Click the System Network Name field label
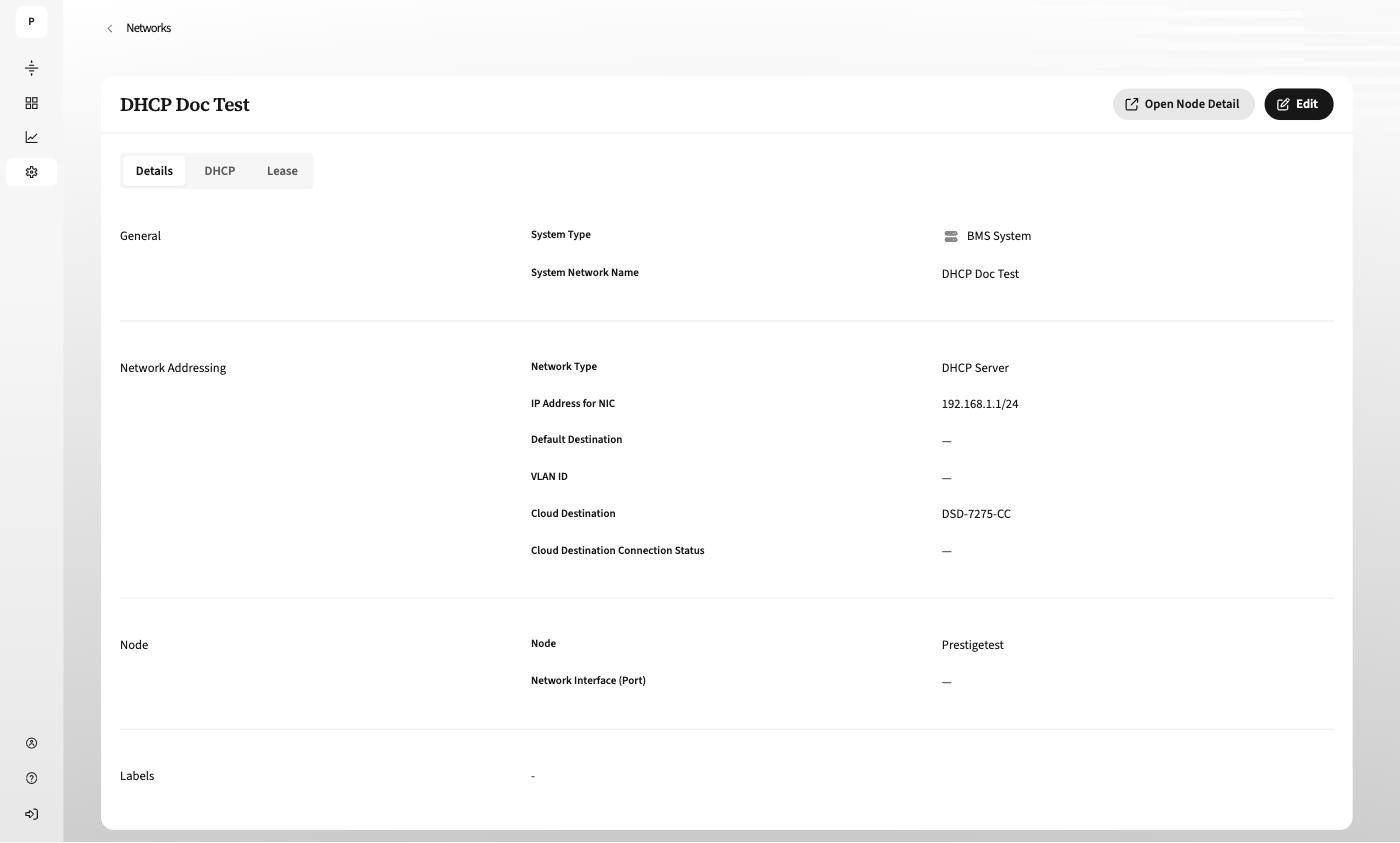The width and height of the screenshot is (1400, 843). (585, 273)
